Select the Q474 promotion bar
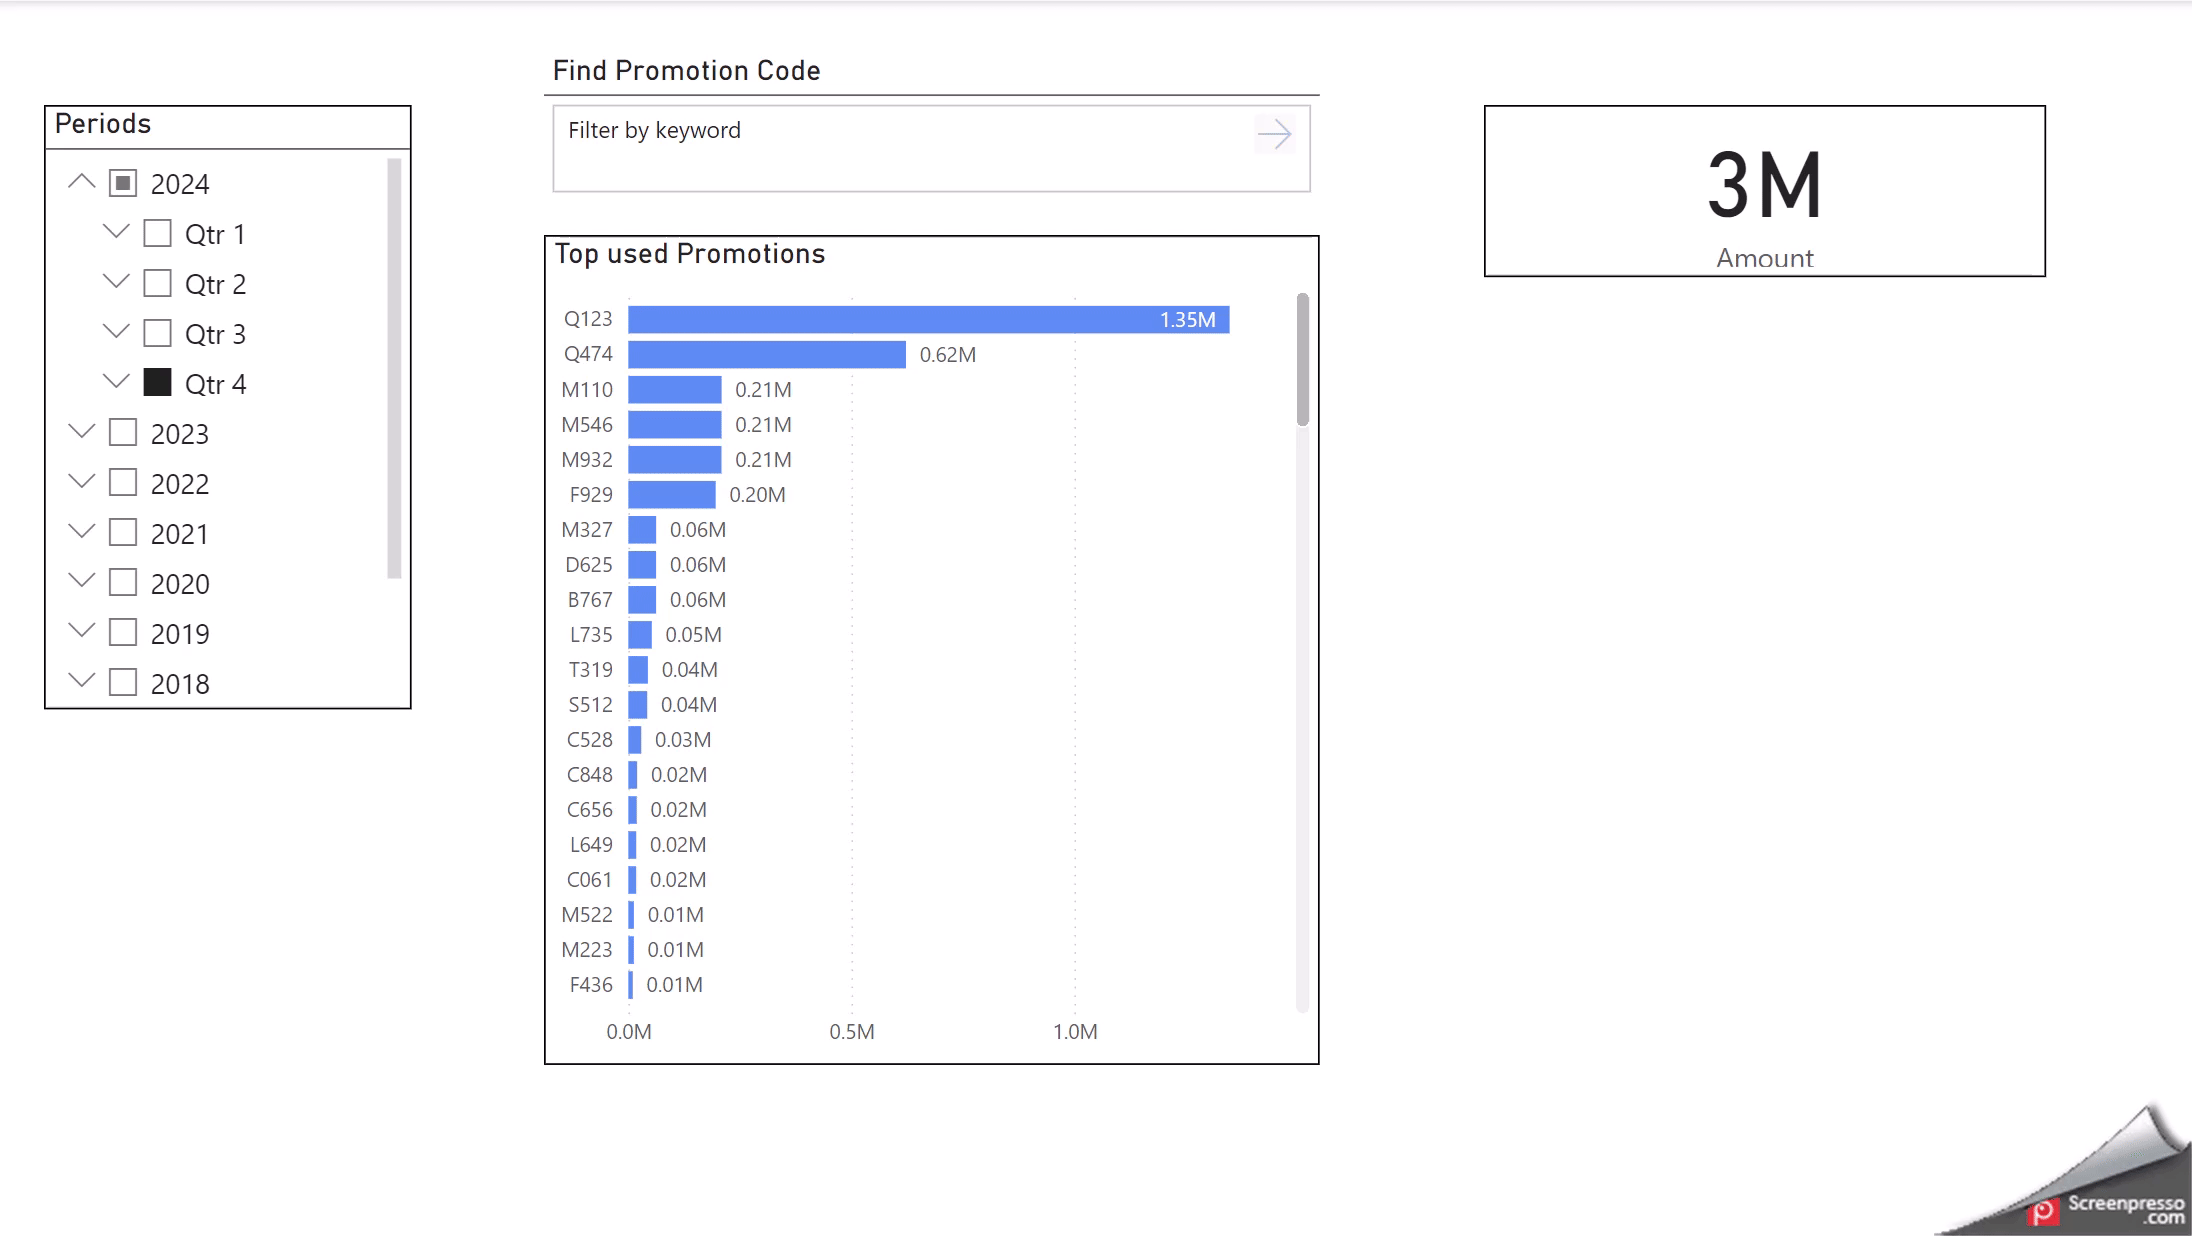The height and width of the screenshot is (1236, 2192). 766,355
